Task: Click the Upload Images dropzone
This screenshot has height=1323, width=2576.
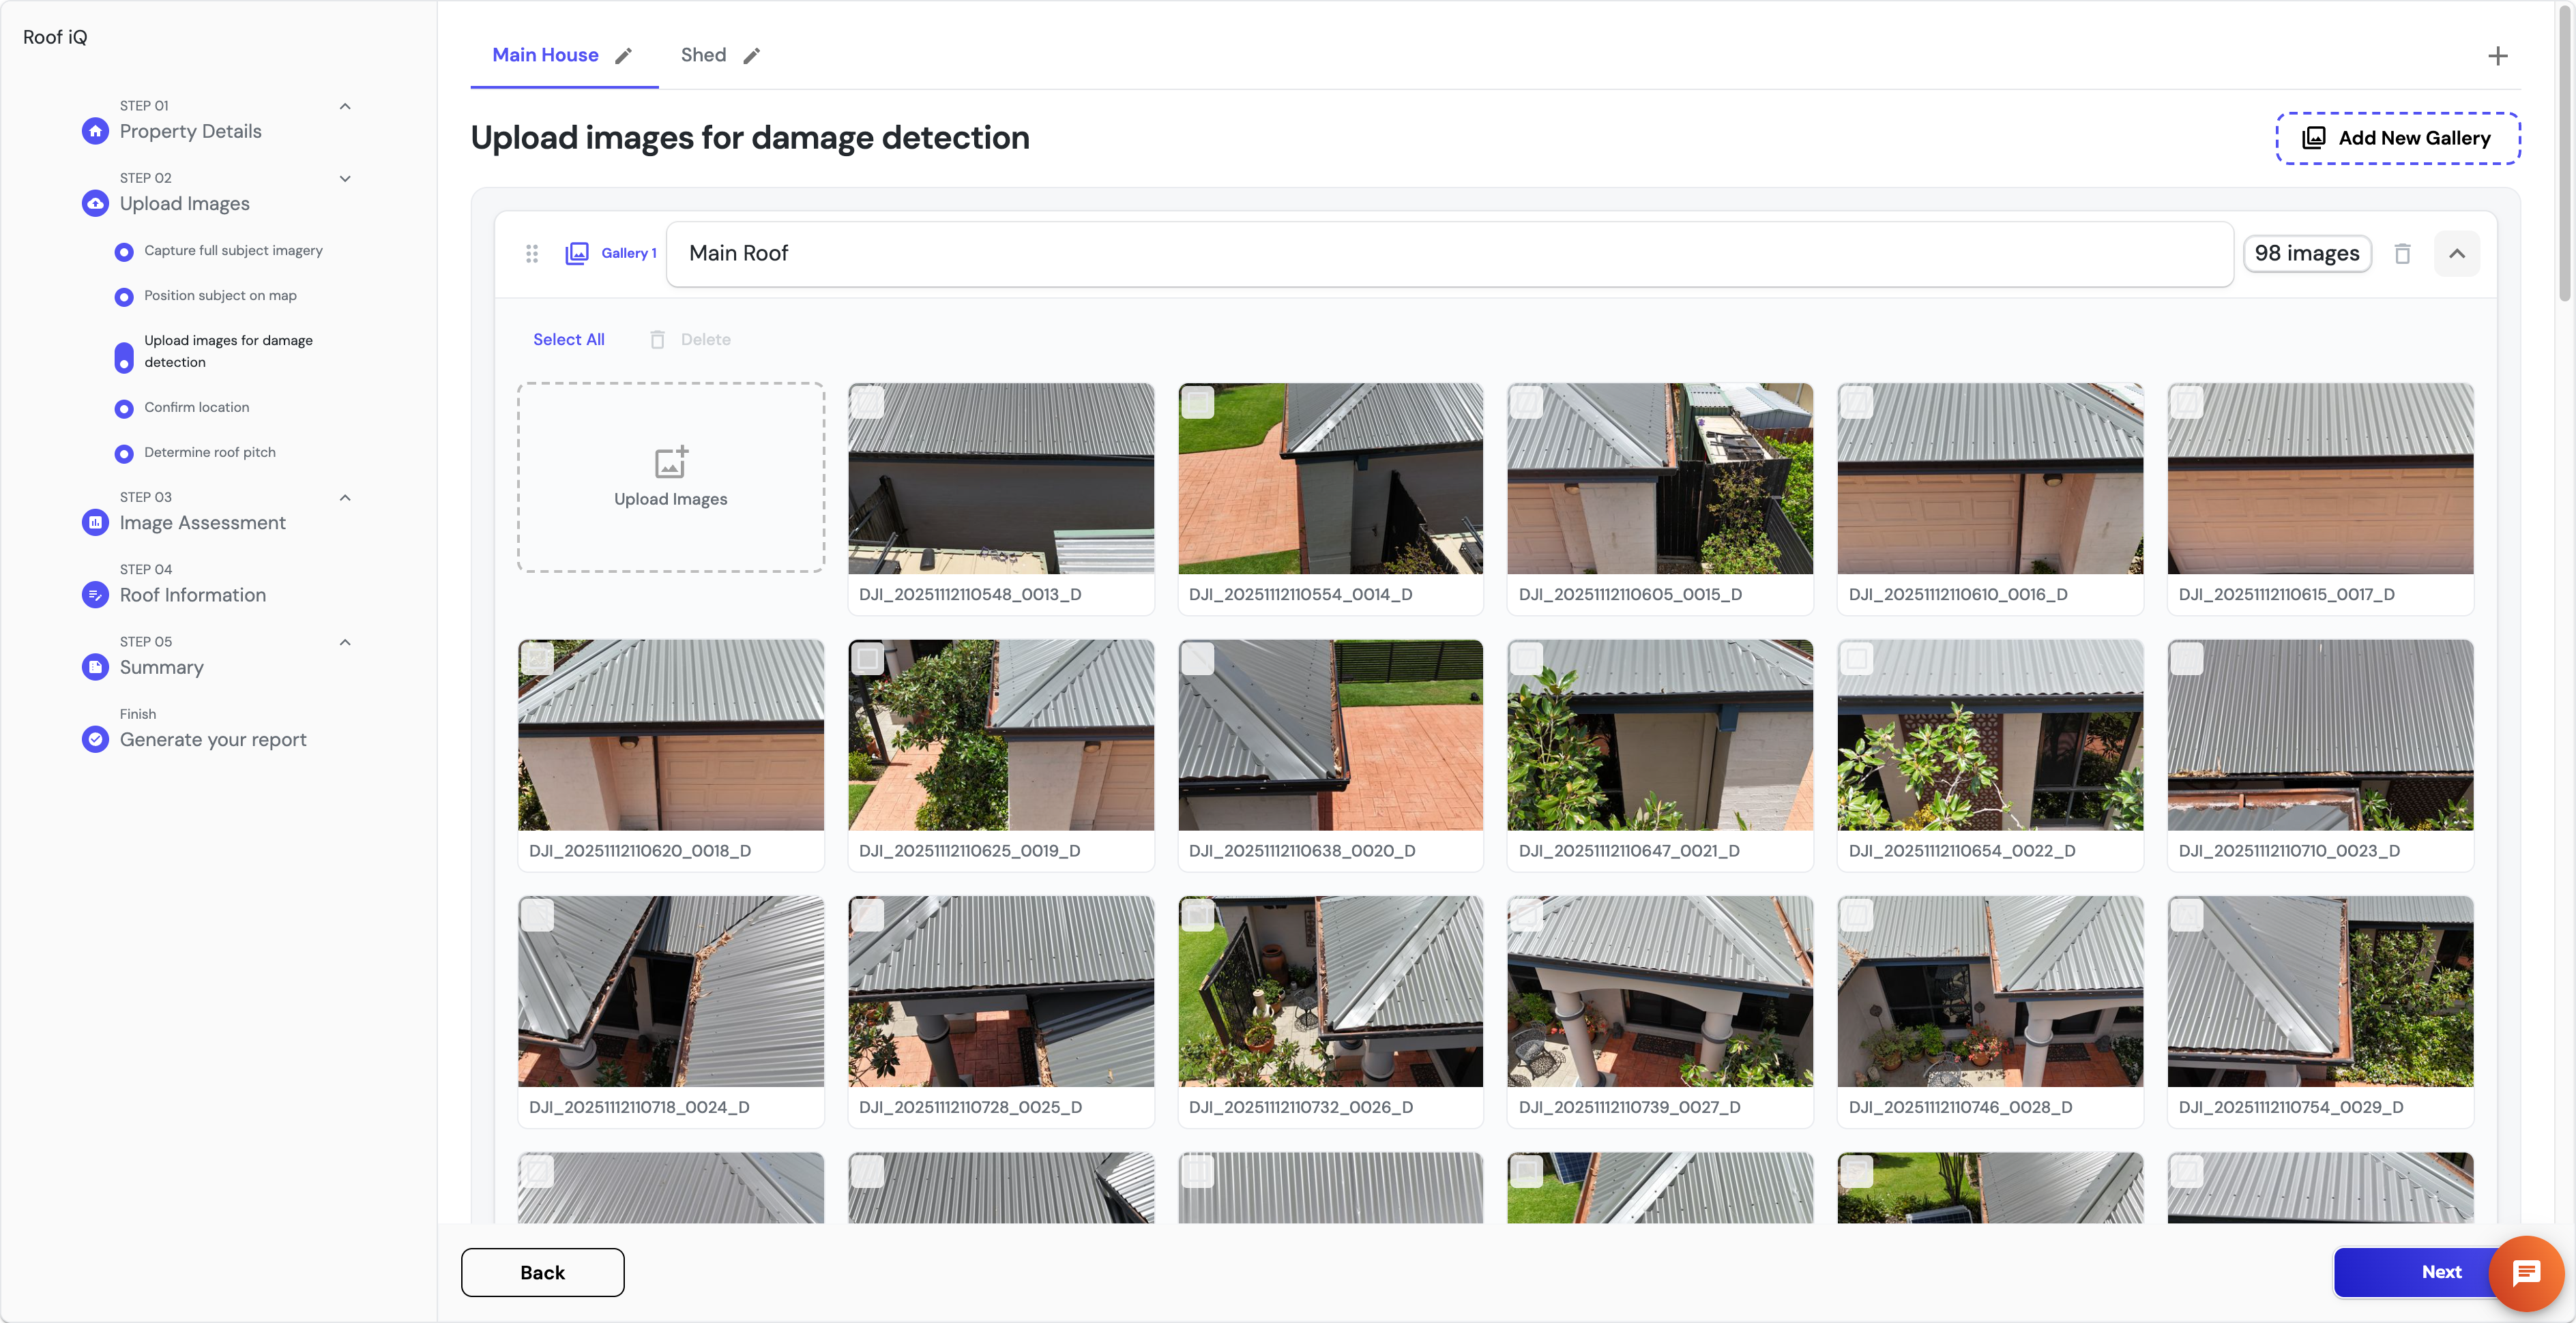Action: 671,477
